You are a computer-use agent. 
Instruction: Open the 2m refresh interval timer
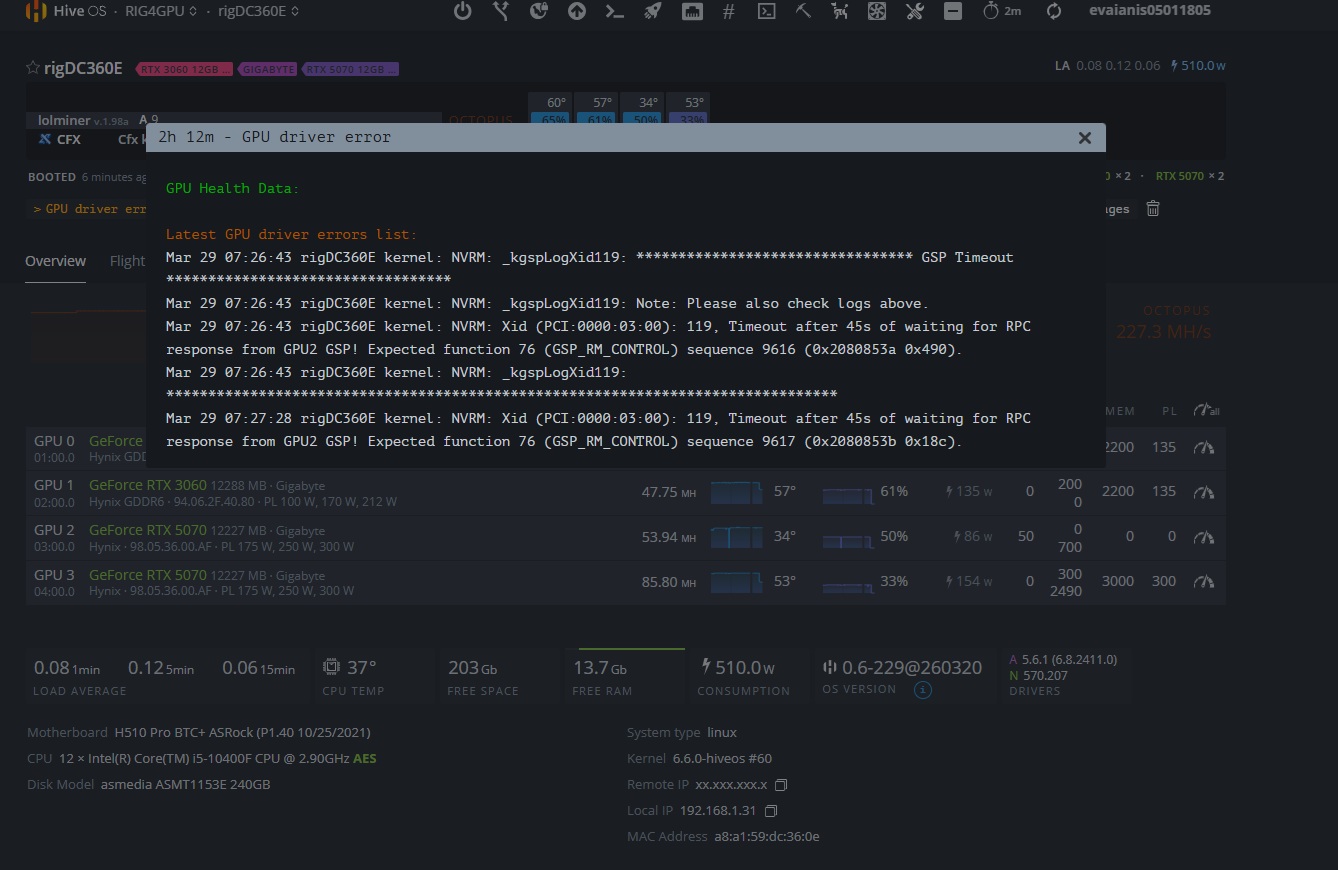1002,11
